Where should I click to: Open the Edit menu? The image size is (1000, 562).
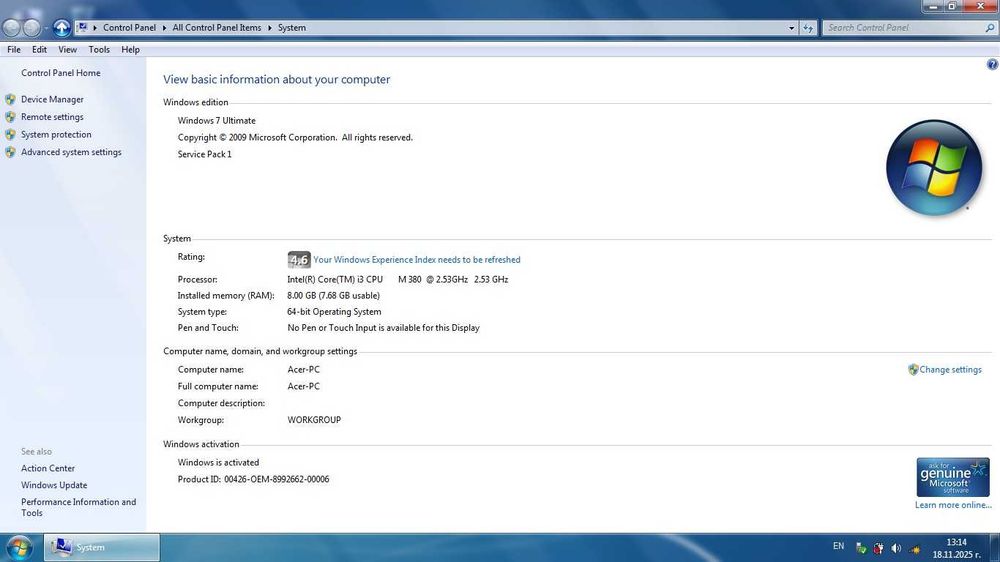coord(40,50)
